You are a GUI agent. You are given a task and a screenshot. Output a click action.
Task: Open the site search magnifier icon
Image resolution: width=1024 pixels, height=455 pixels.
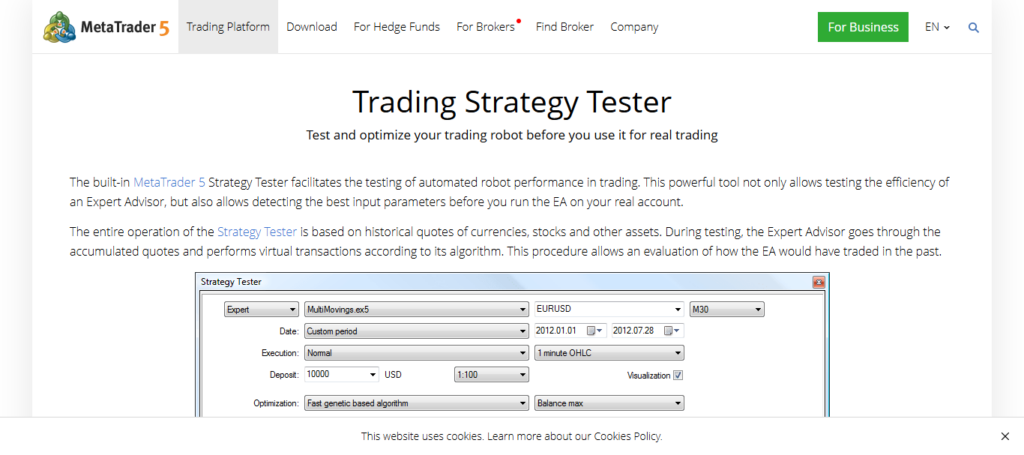pos(974,27)
